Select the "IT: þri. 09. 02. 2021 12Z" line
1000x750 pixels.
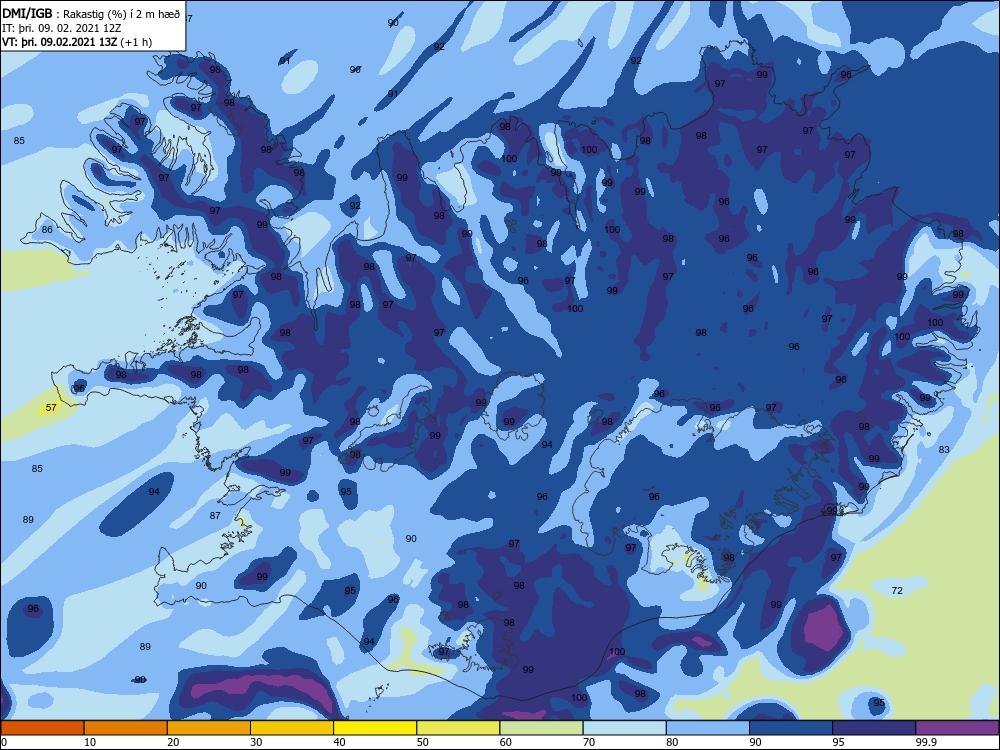tap(61, 28)
